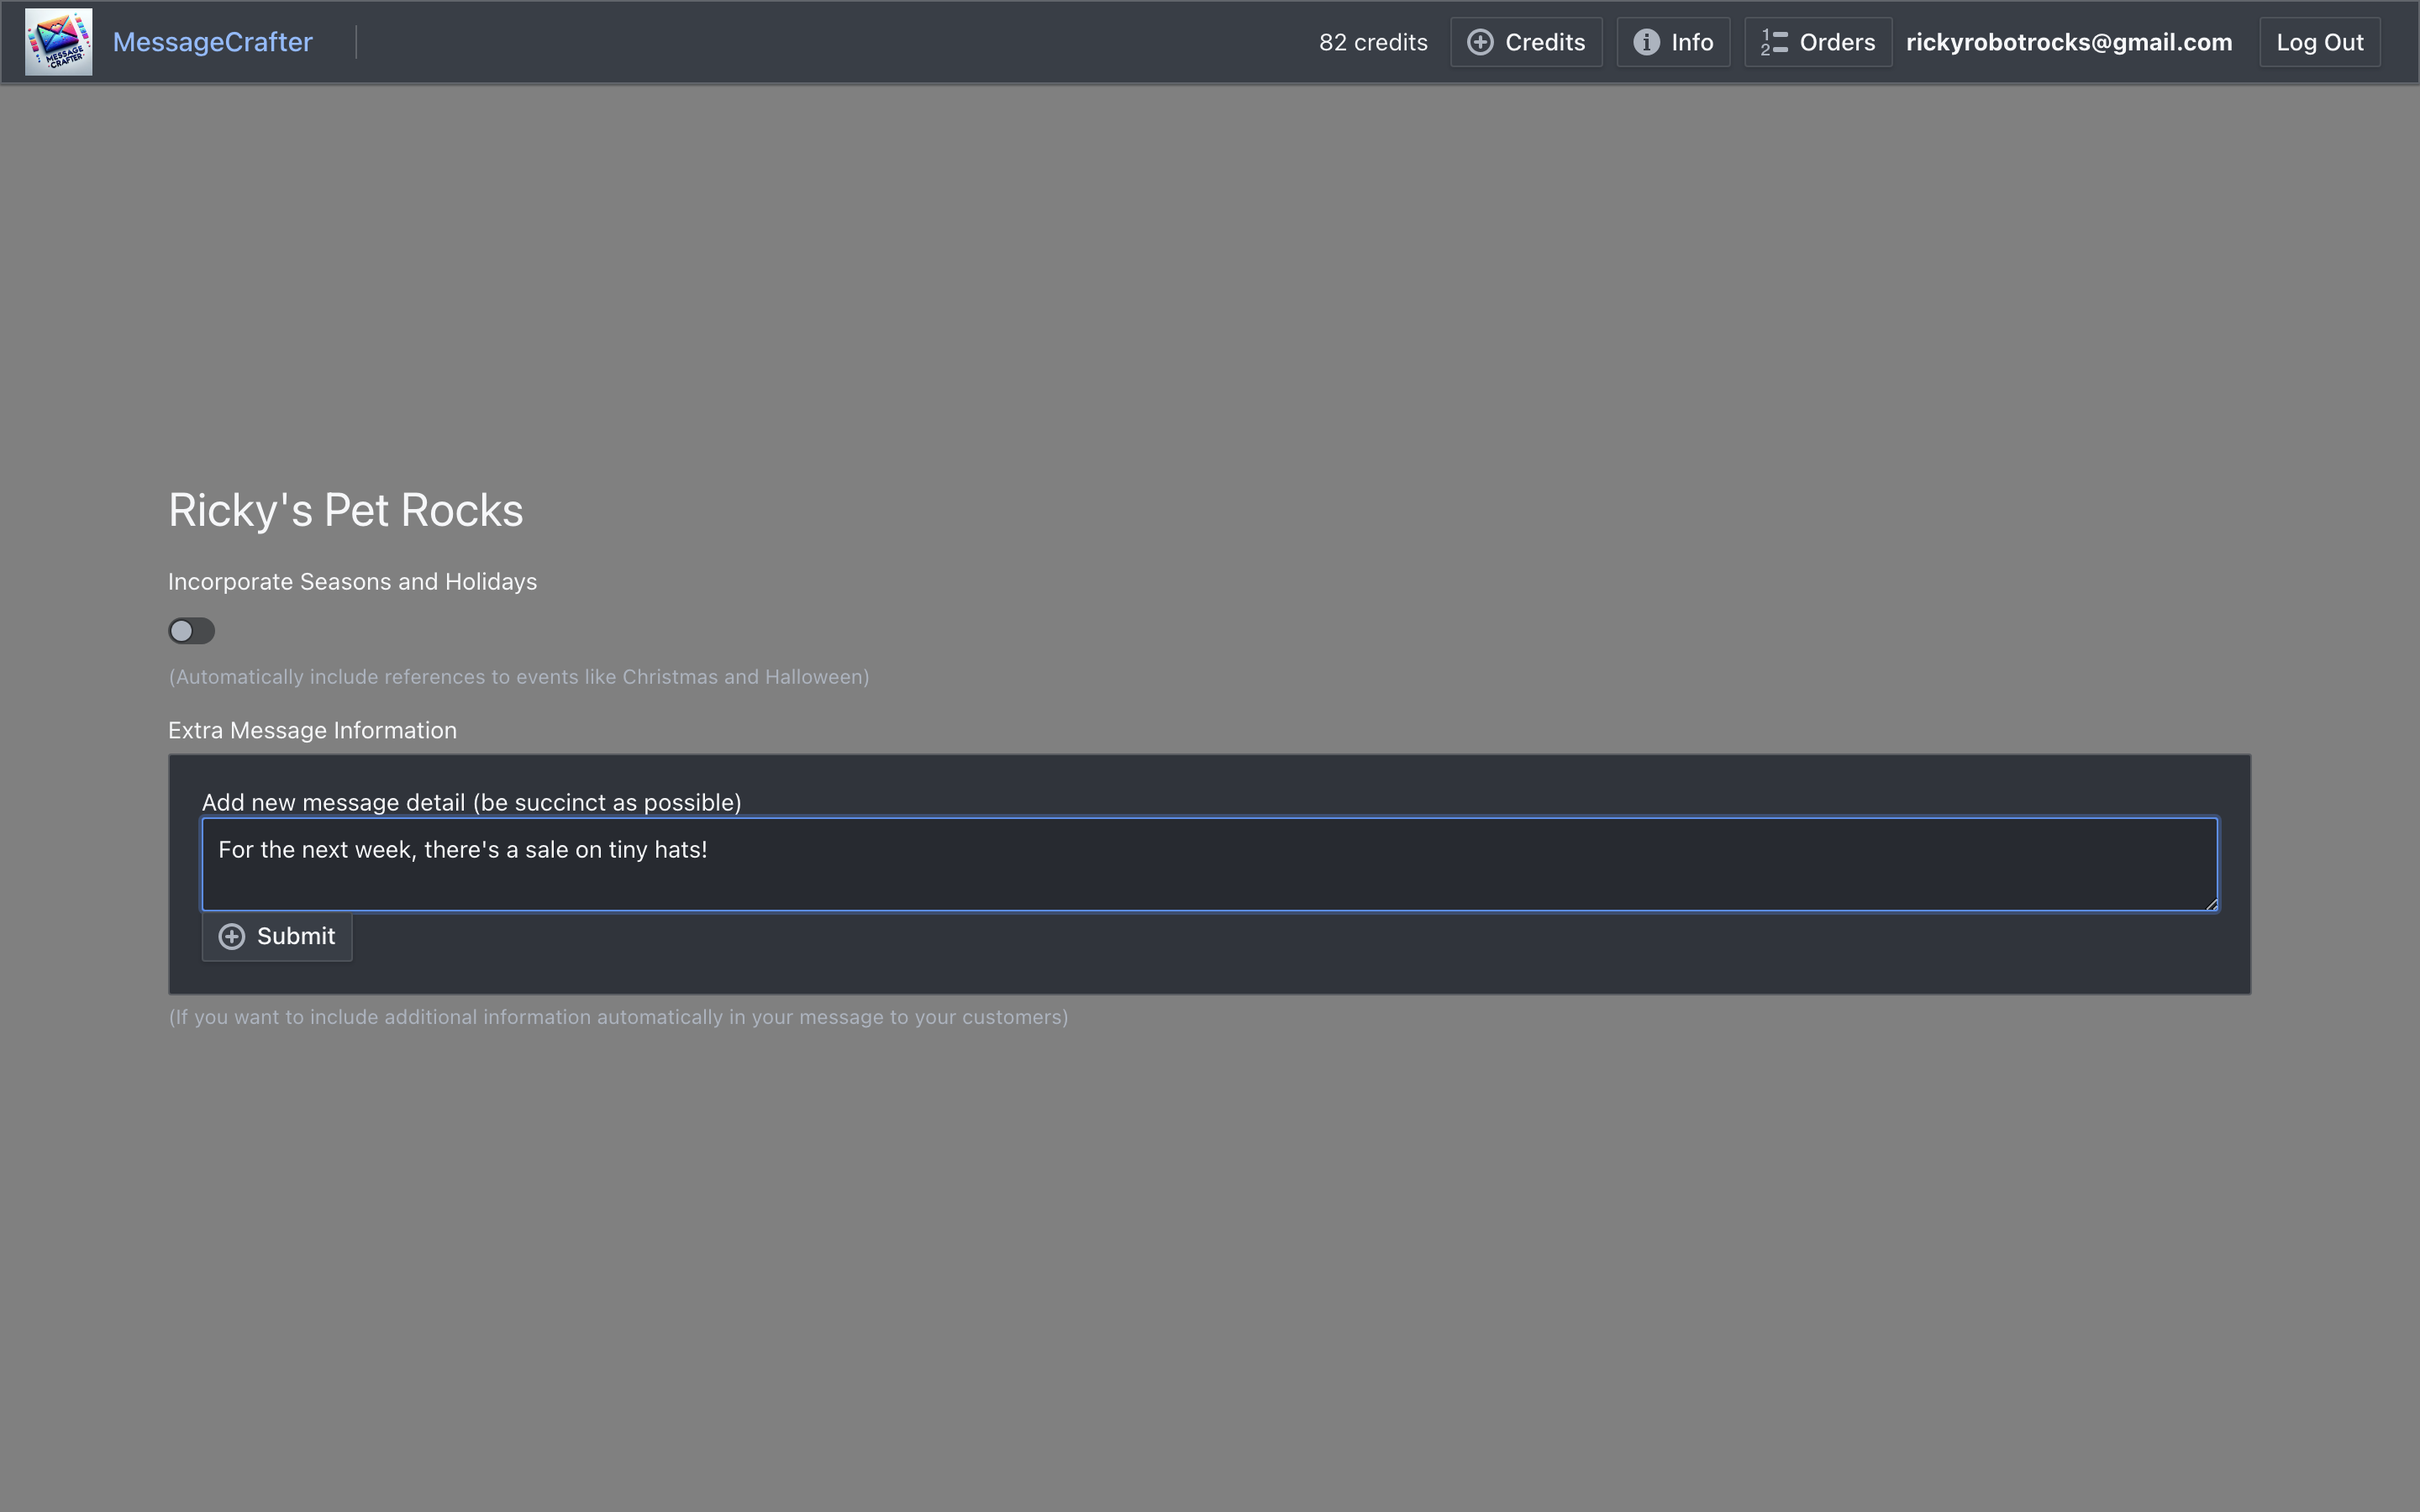The height and width of the screenshot is (1512, 2420).
Task: Click the plus icon on the Submit button
Action: [x=232, y=936]
